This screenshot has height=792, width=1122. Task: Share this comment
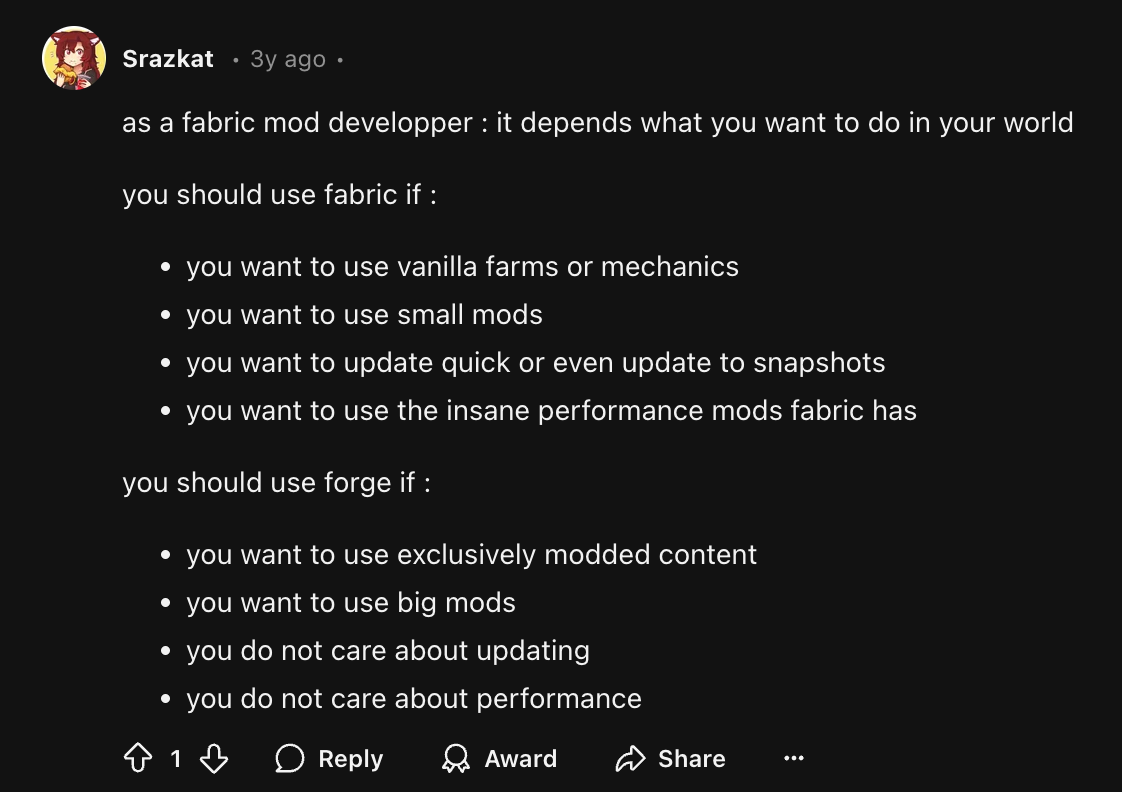coord(670,759)
